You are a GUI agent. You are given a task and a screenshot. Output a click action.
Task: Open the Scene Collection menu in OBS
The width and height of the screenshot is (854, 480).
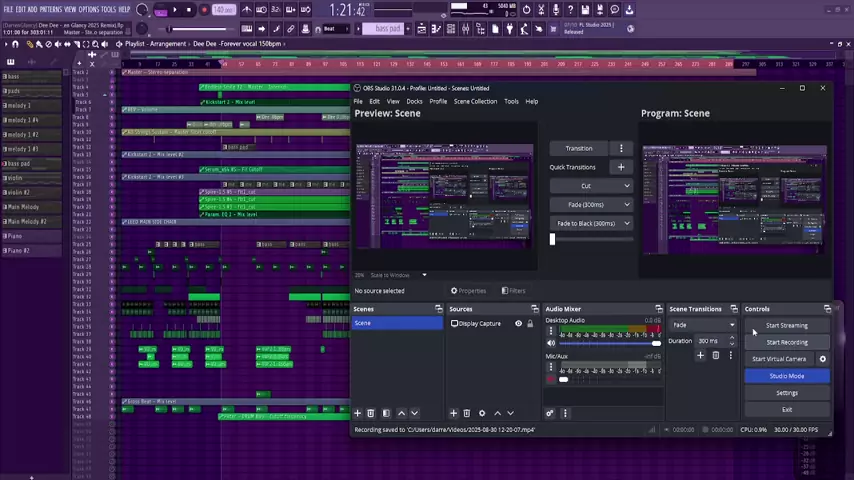tap(475, 101)
